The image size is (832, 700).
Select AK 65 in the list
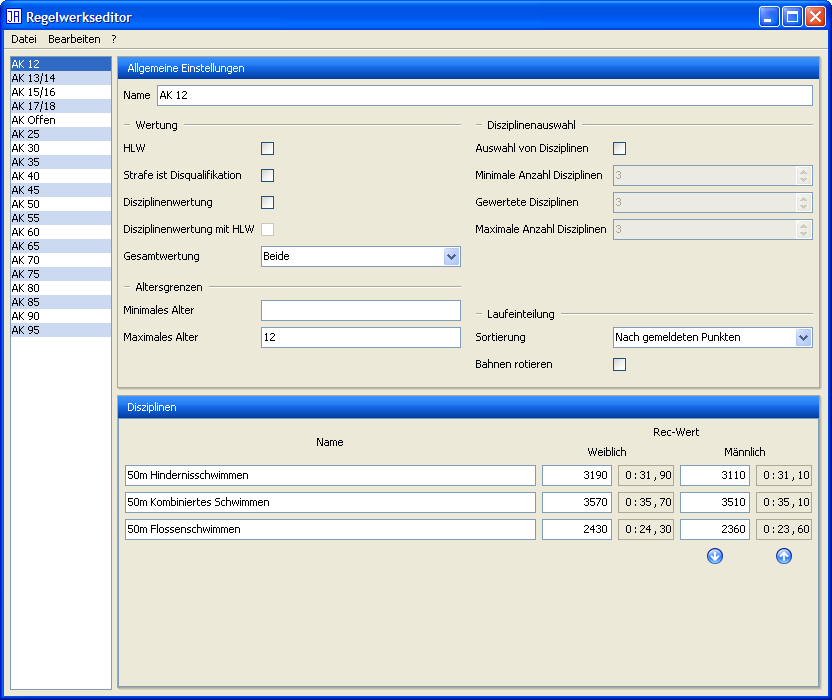pyautogui.click(x=61, y=246)
